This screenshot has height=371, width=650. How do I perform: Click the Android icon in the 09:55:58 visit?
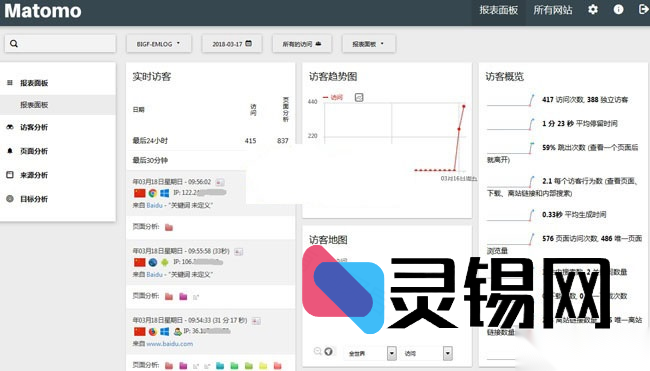(x=165, y=262)
